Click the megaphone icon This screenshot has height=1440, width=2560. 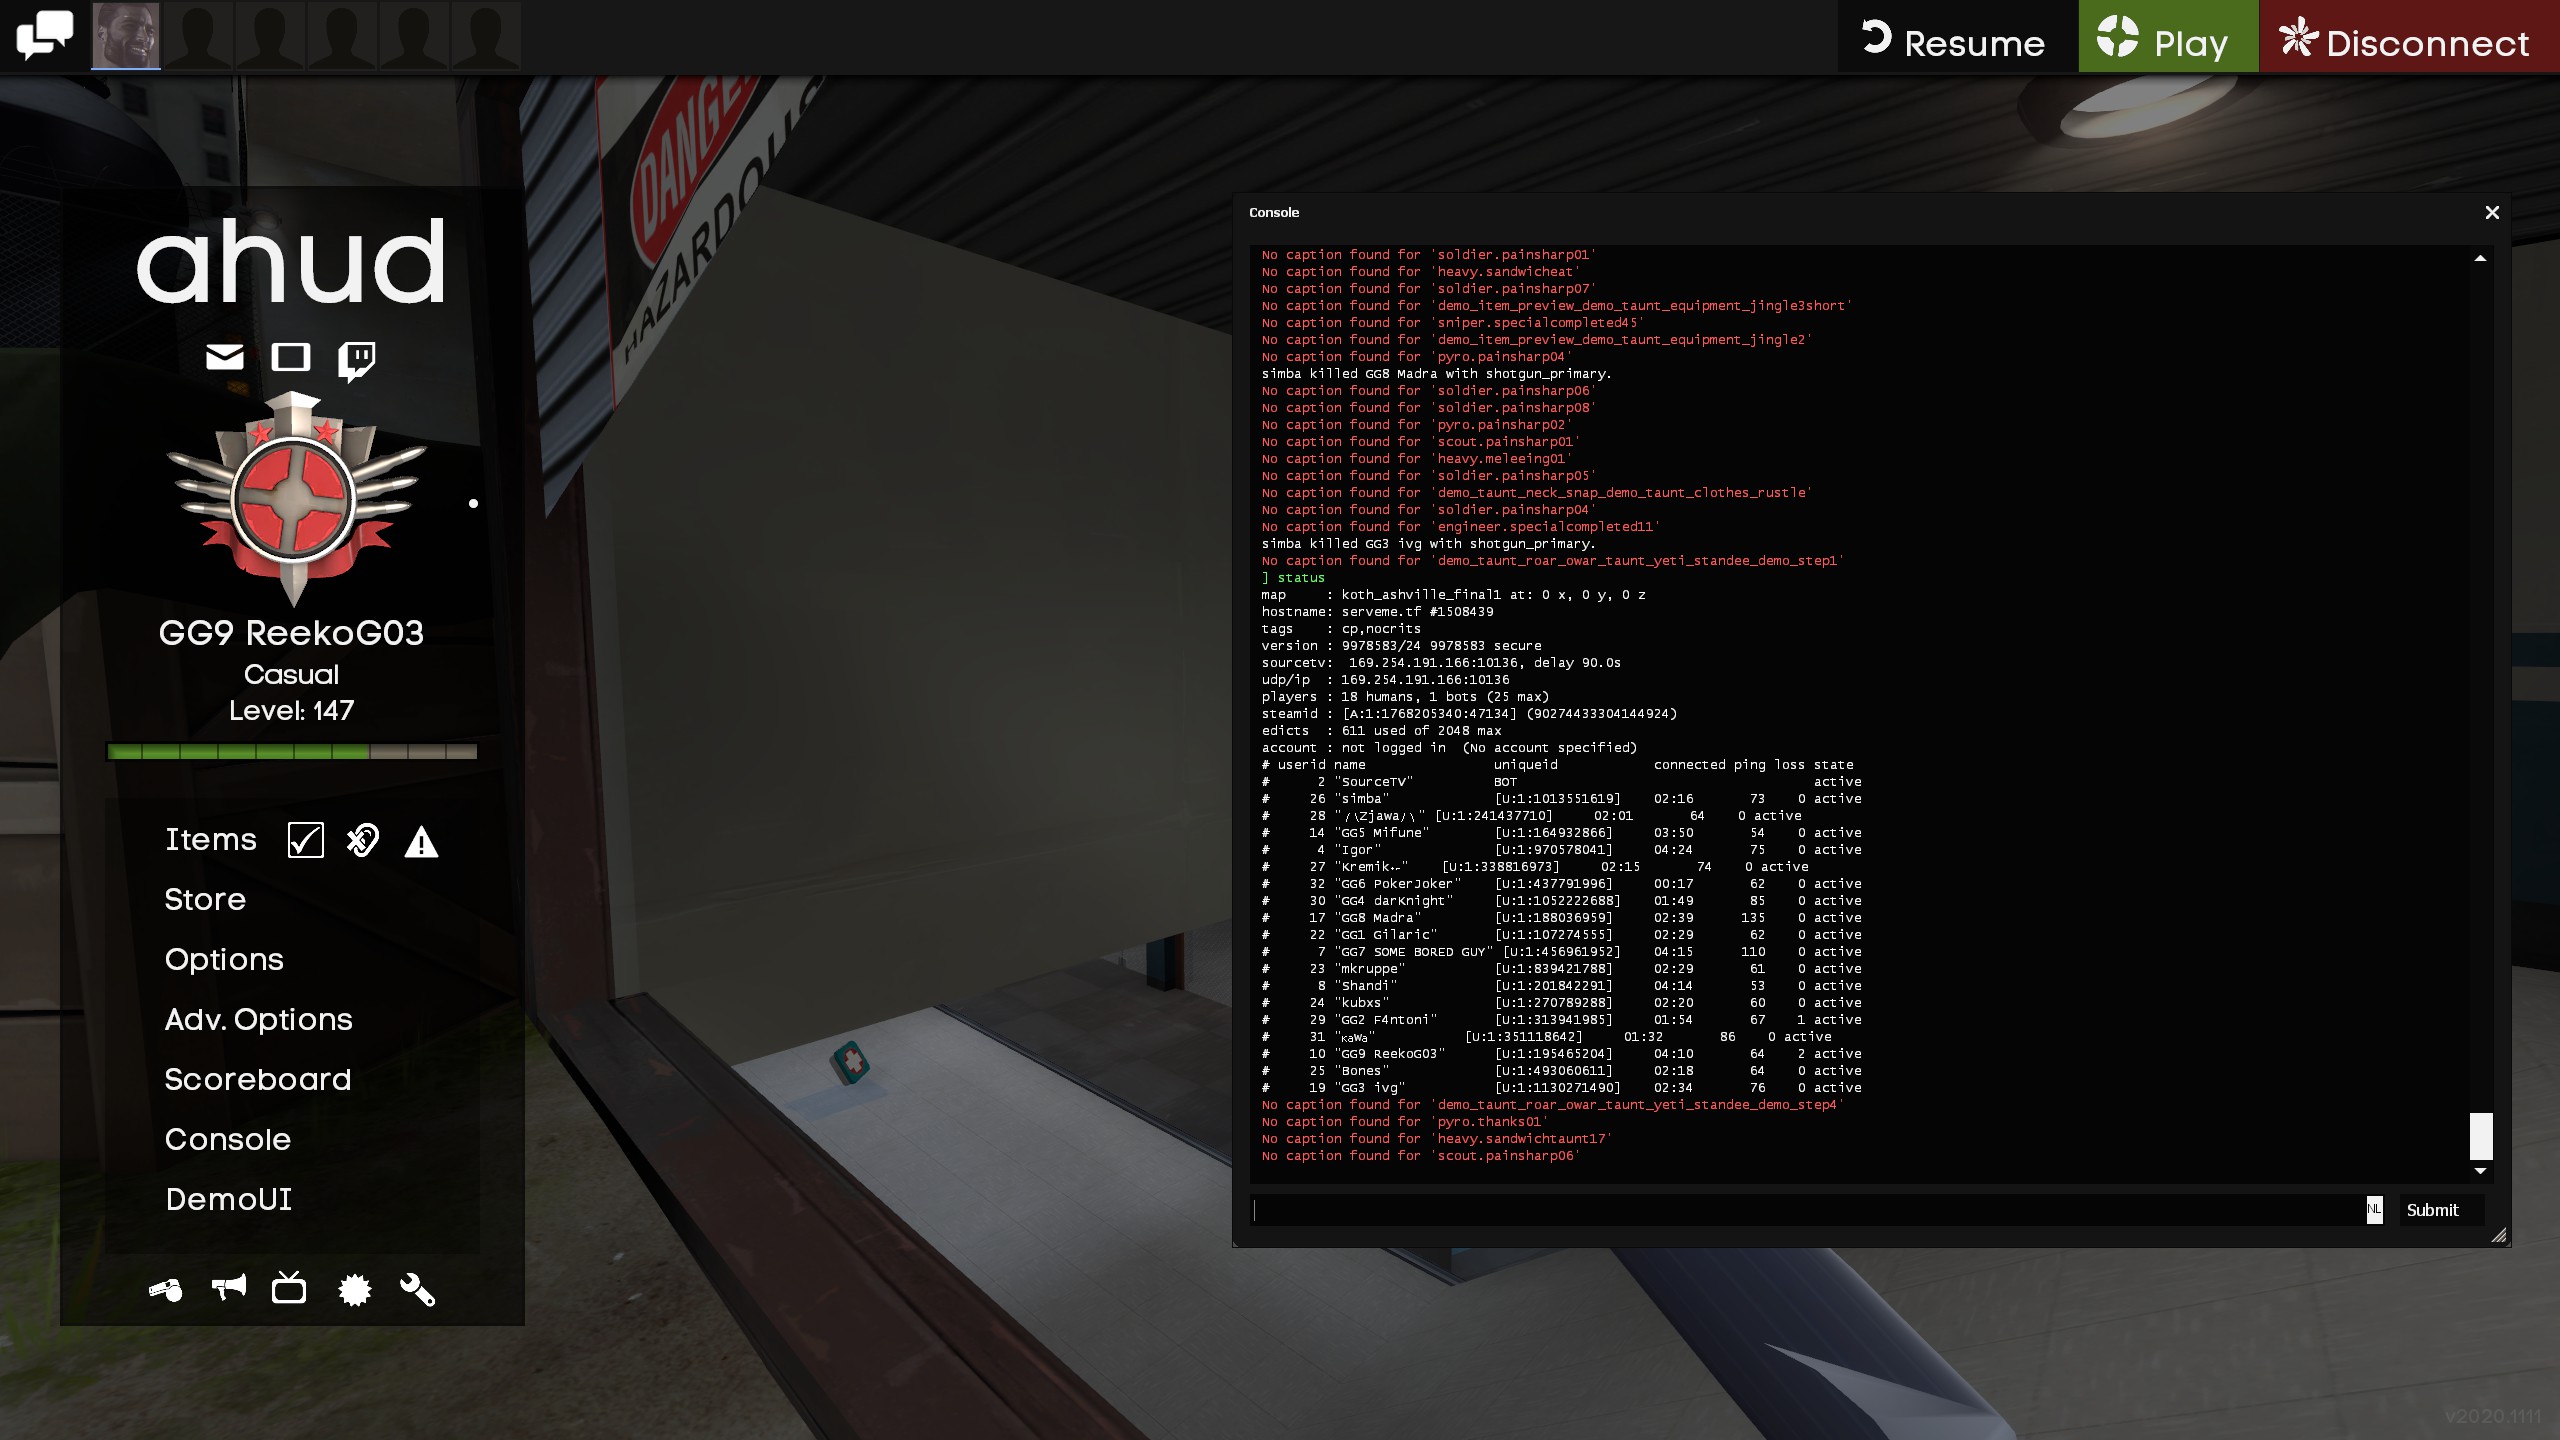[229, 1288]
